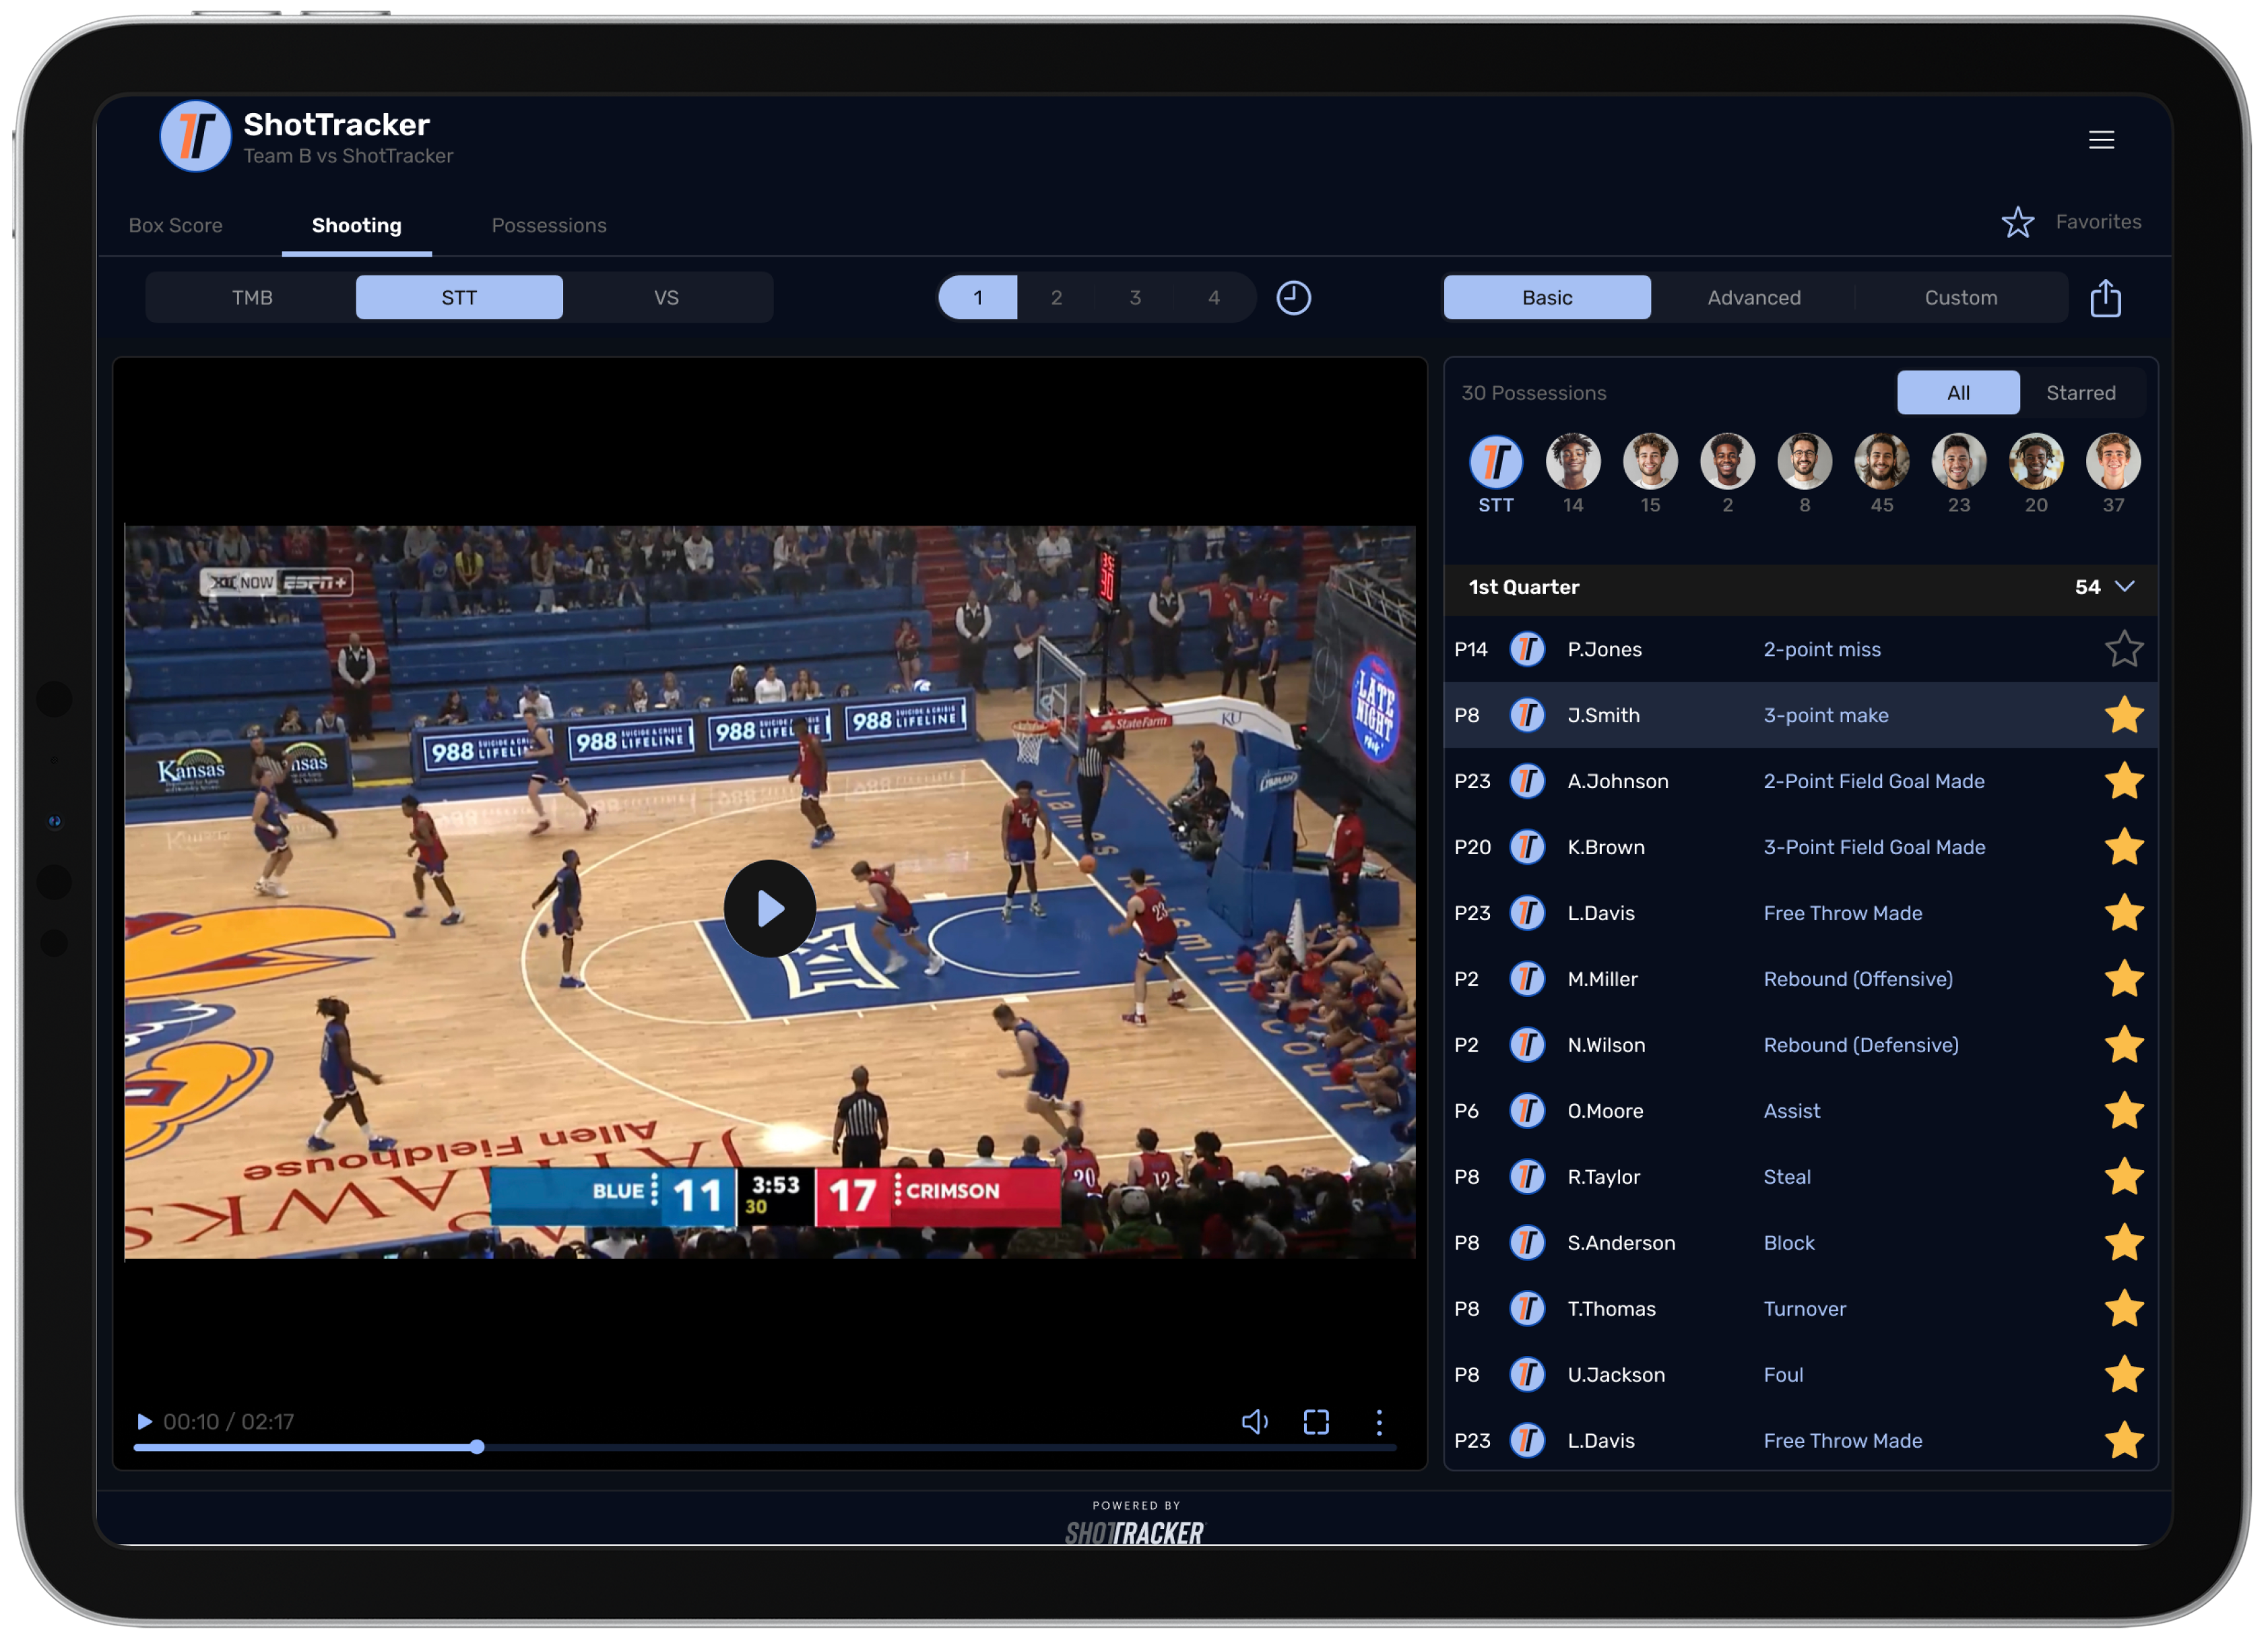This screenshot has height=1643, width=2268.
Task: Select STT team segment
Action: [459, 297]
